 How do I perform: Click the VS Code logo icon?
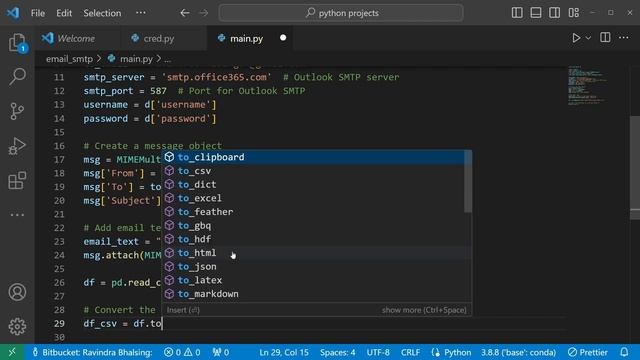[13, 13]
